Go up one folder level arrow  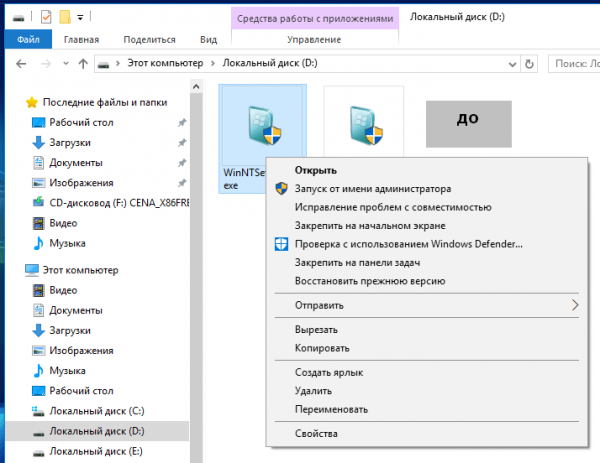[x=83, y=64]
